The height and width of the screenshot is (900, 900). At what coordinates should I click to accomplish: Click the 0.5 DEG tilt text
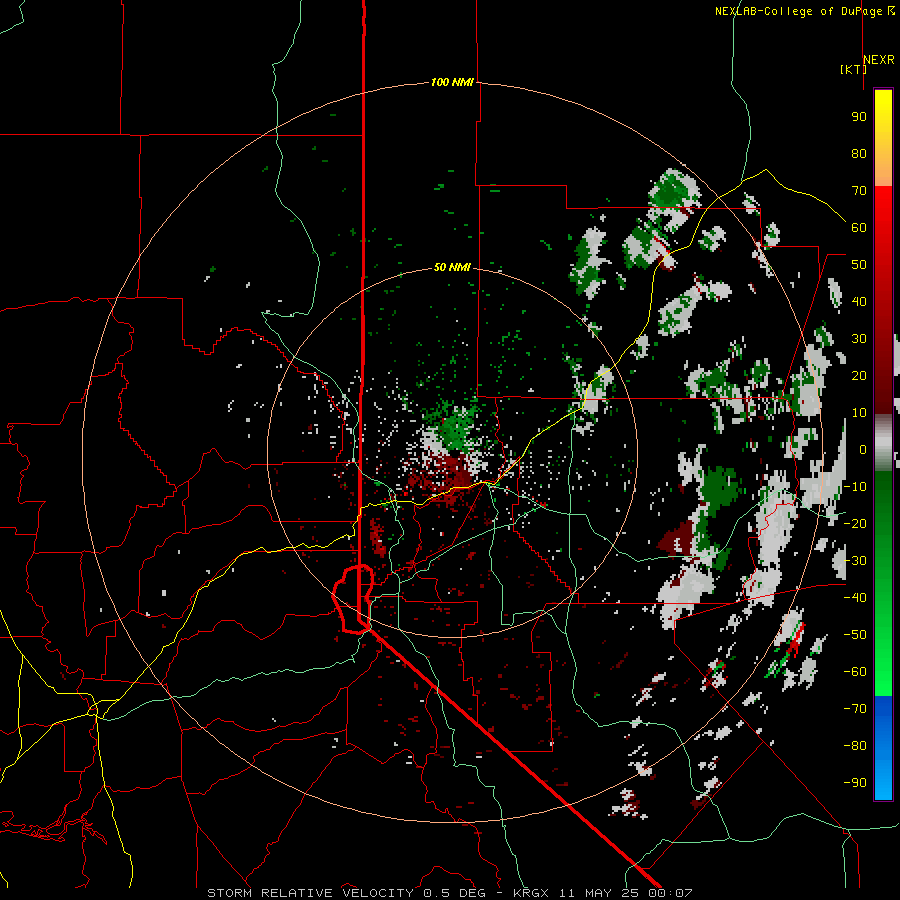coord(455,893)
